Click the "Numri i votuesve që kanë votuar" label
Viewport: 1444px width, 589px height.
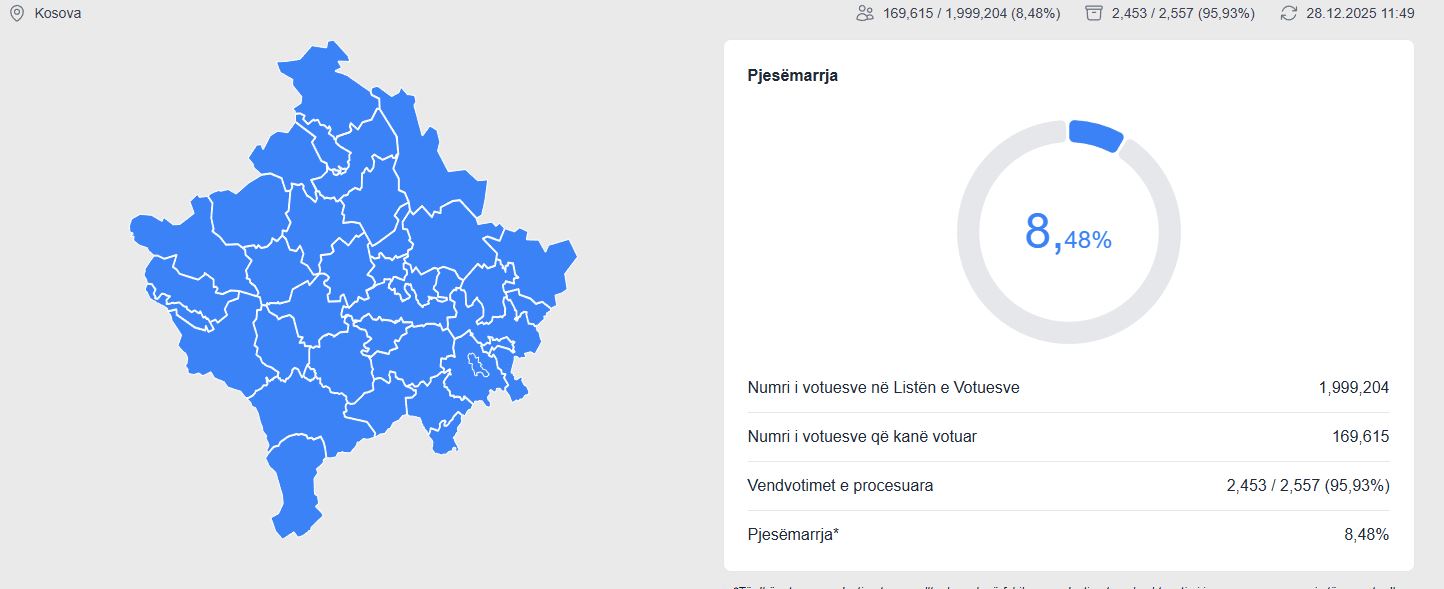[862, 437]
